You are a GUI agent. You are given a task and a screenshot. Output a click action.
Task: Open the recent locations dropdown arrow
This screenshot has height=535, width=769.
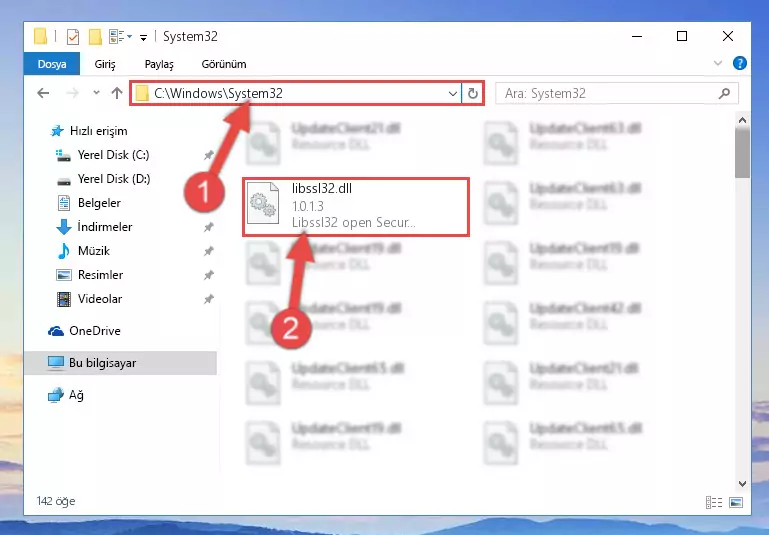[96, 93]
